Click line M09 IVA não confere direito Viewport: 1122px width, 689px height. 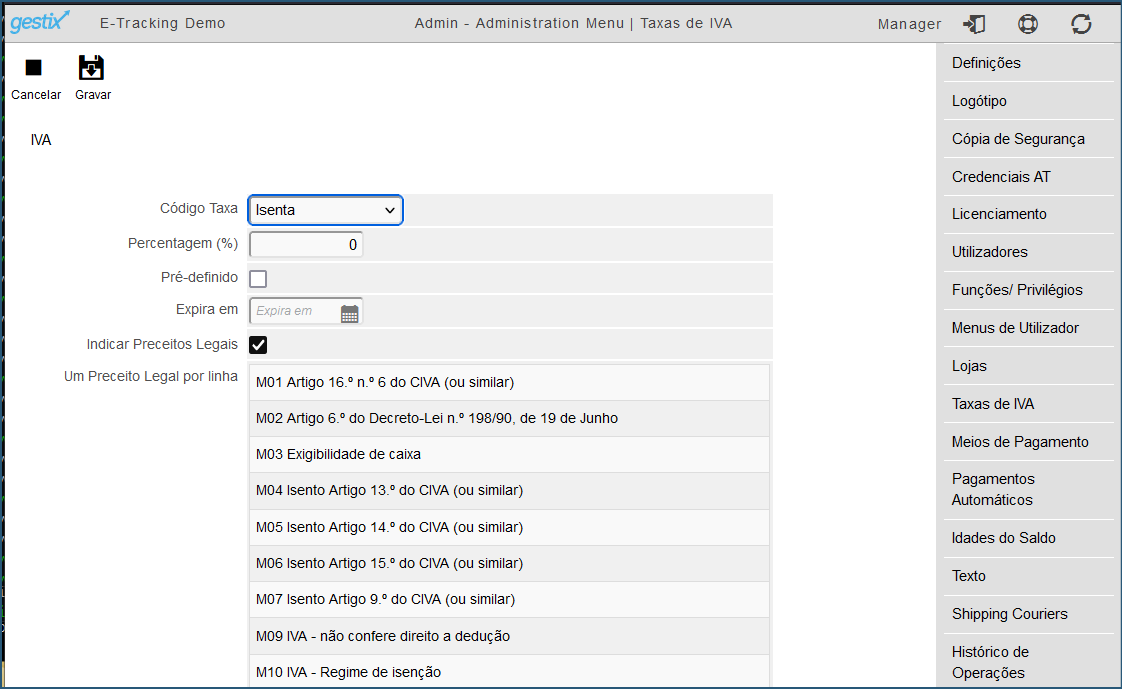point(509,636)
